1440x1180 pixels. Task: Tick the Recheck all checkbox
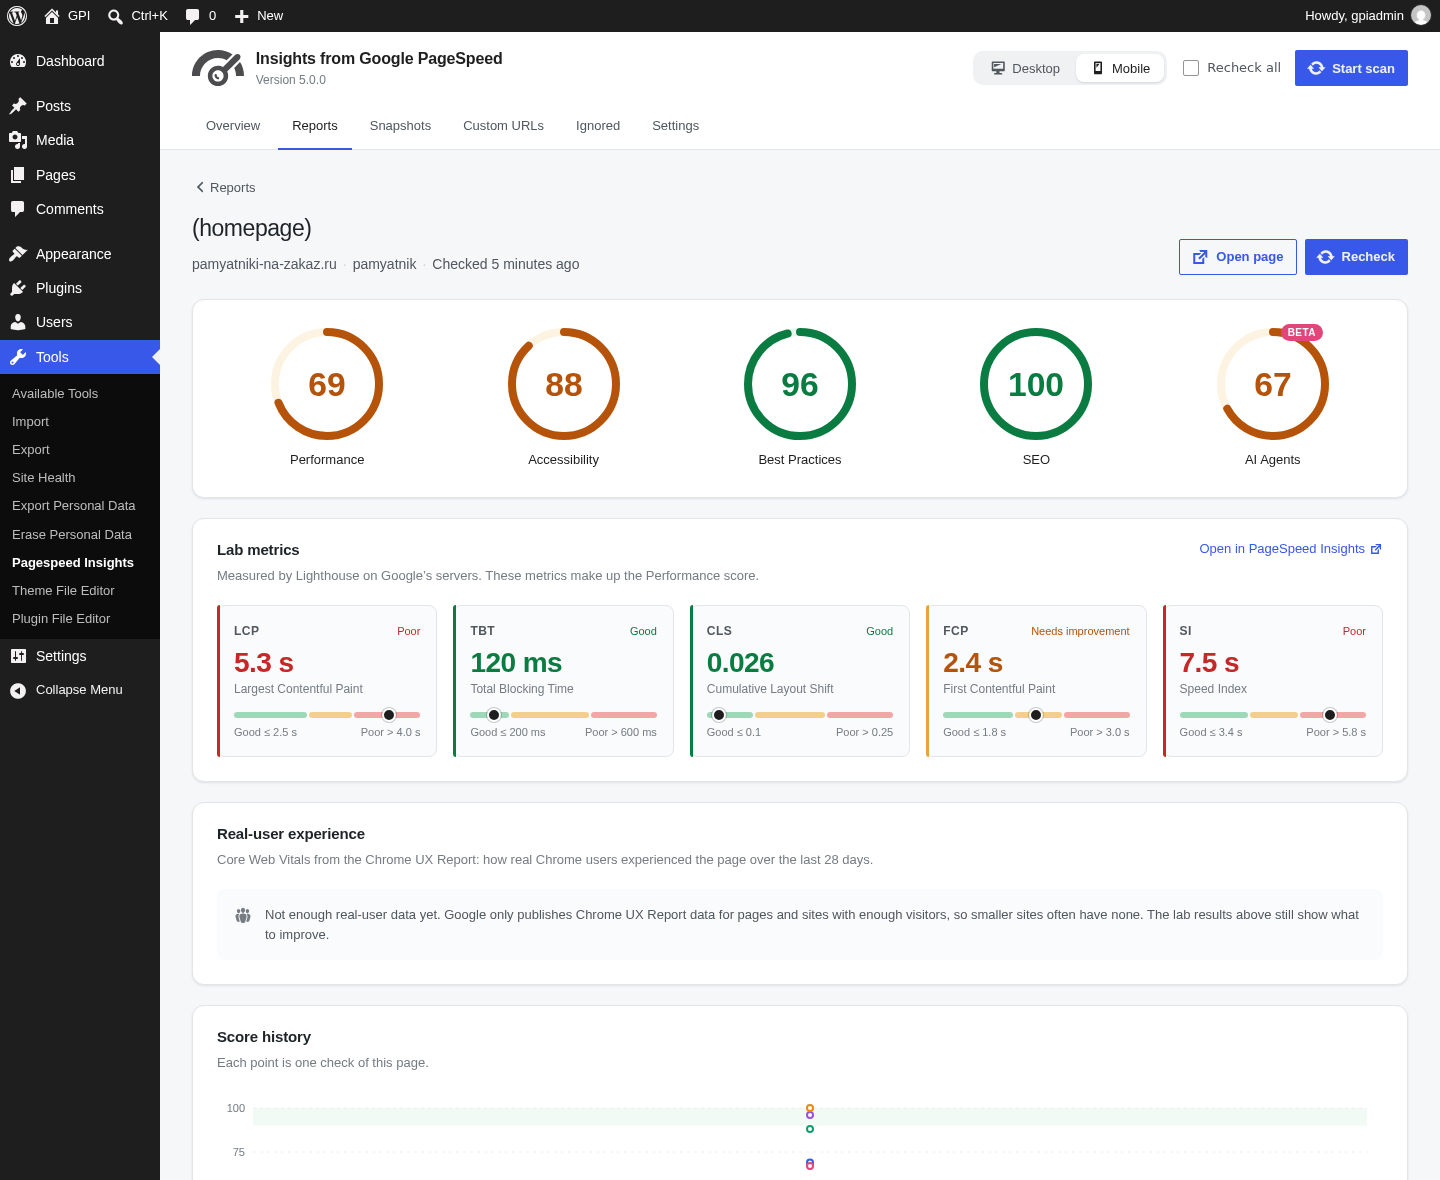1191,68
